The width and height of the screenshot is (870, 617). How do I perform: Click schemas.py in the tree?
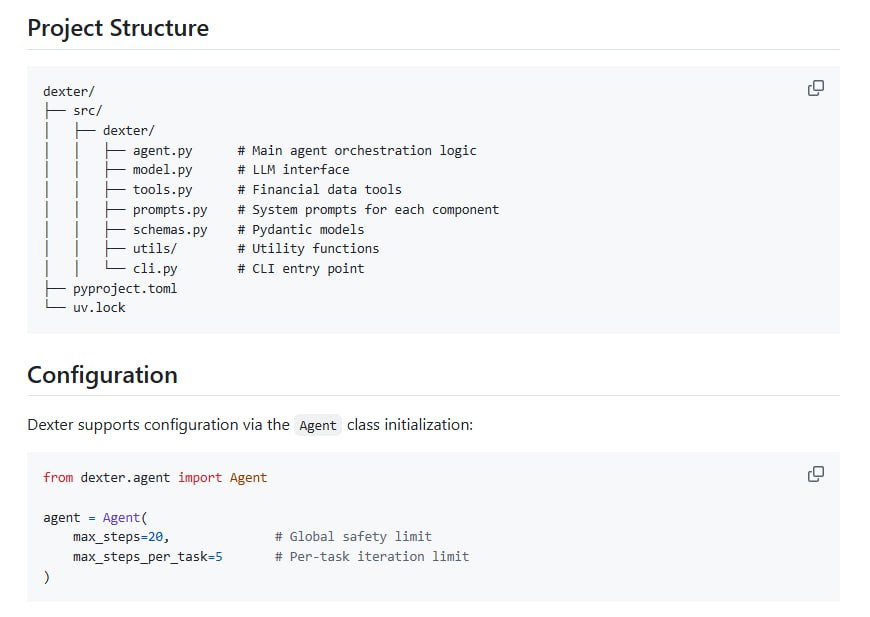pos(170,230)
